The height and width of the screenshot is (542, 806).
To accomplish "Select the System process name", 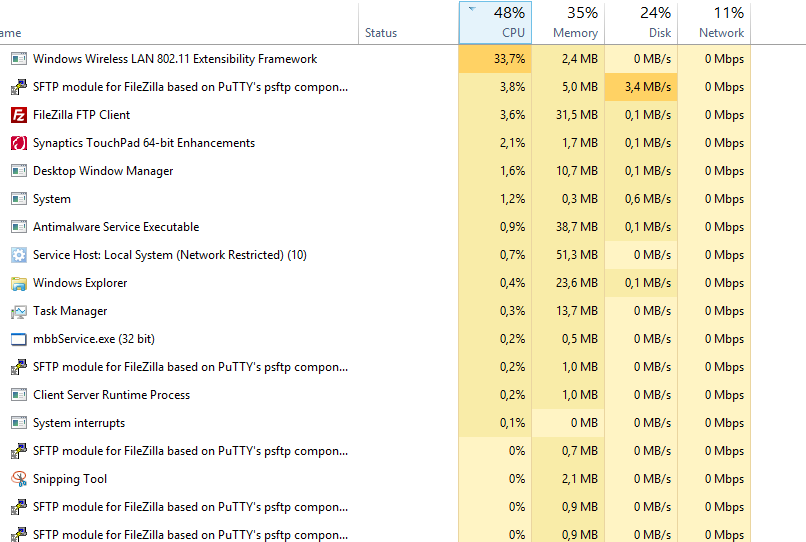I will pos(51,199).
